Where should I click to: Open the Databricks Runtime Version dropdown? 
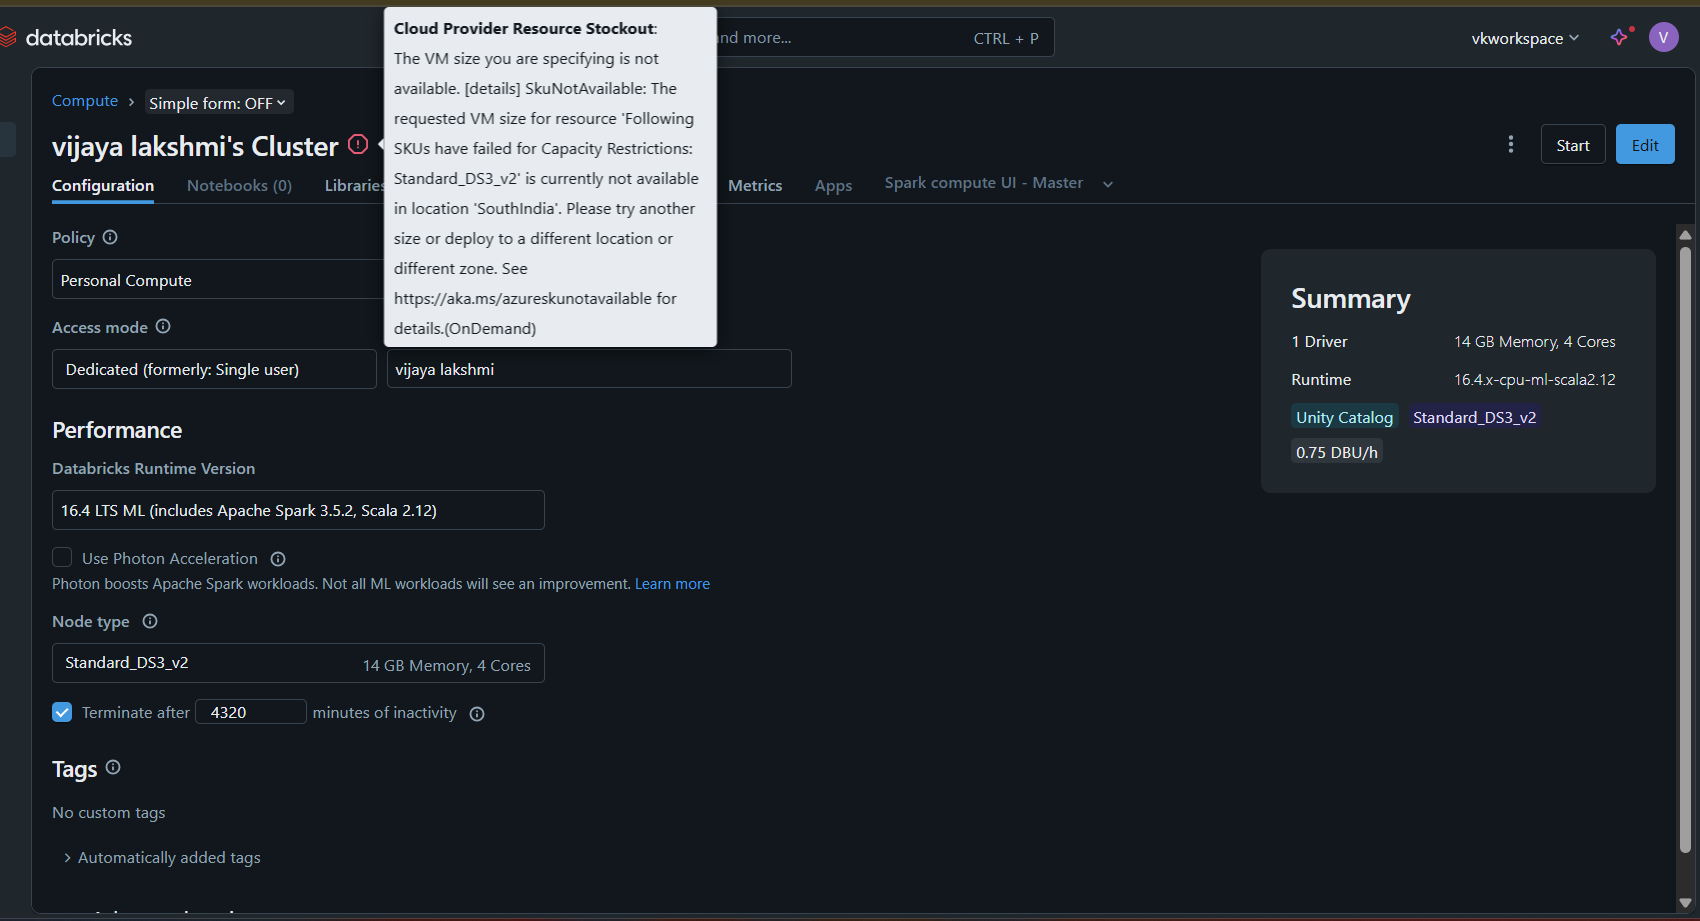298,510
